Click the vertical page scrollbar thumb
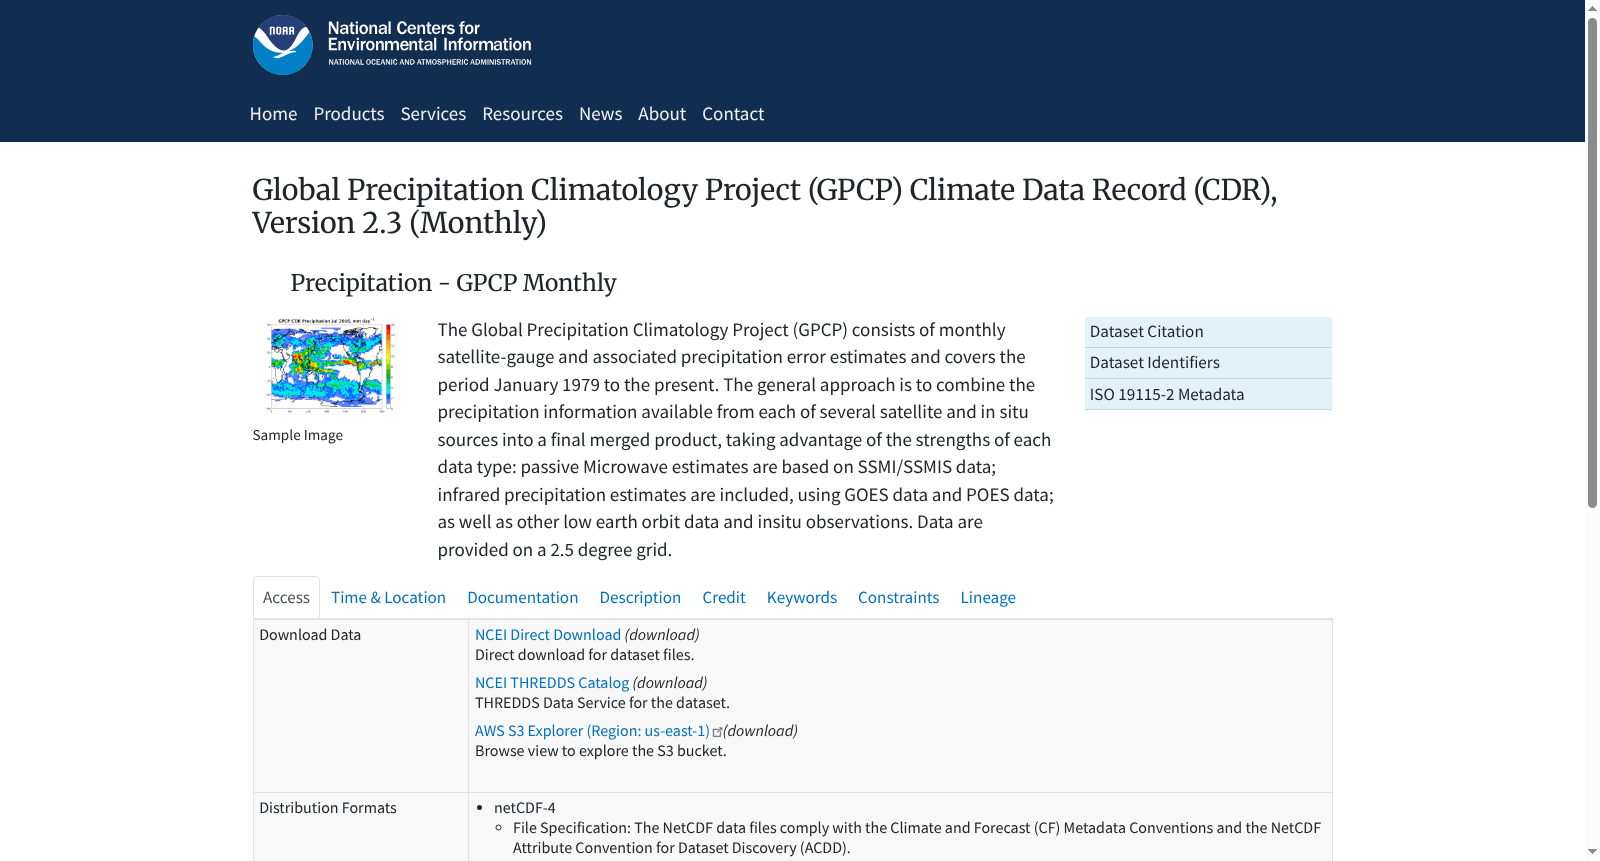Screen dimensions: 1600x861 tap(1592, 262)
